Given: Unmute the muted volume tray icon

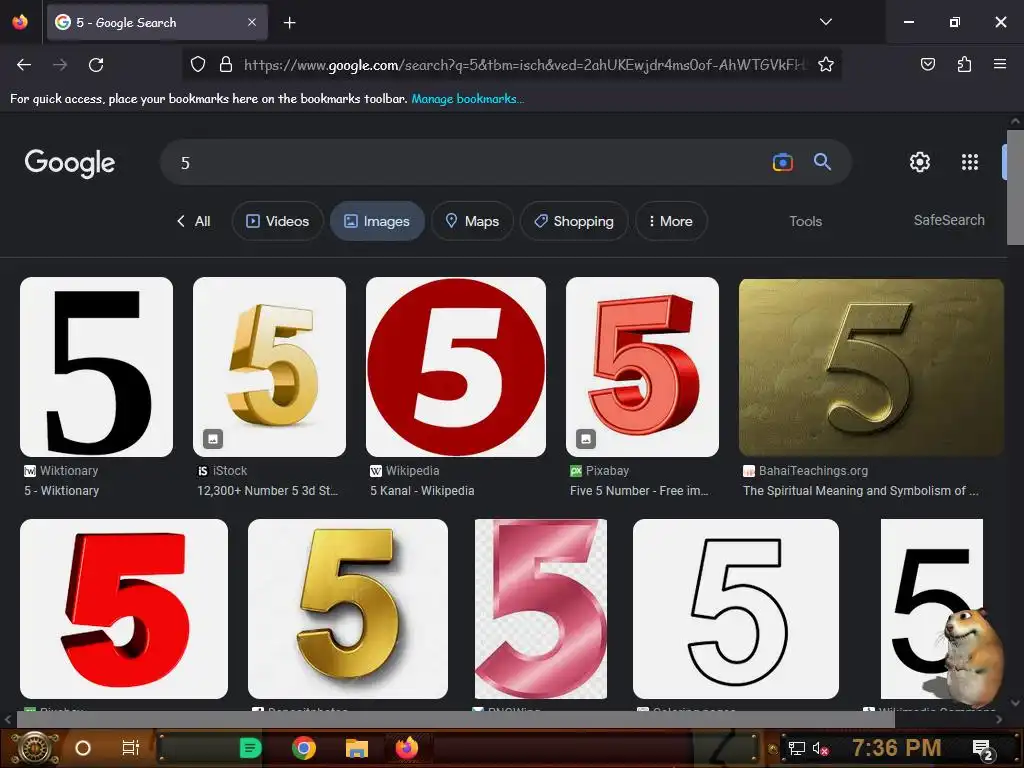Looking at the screenshot, I should 820,748.
